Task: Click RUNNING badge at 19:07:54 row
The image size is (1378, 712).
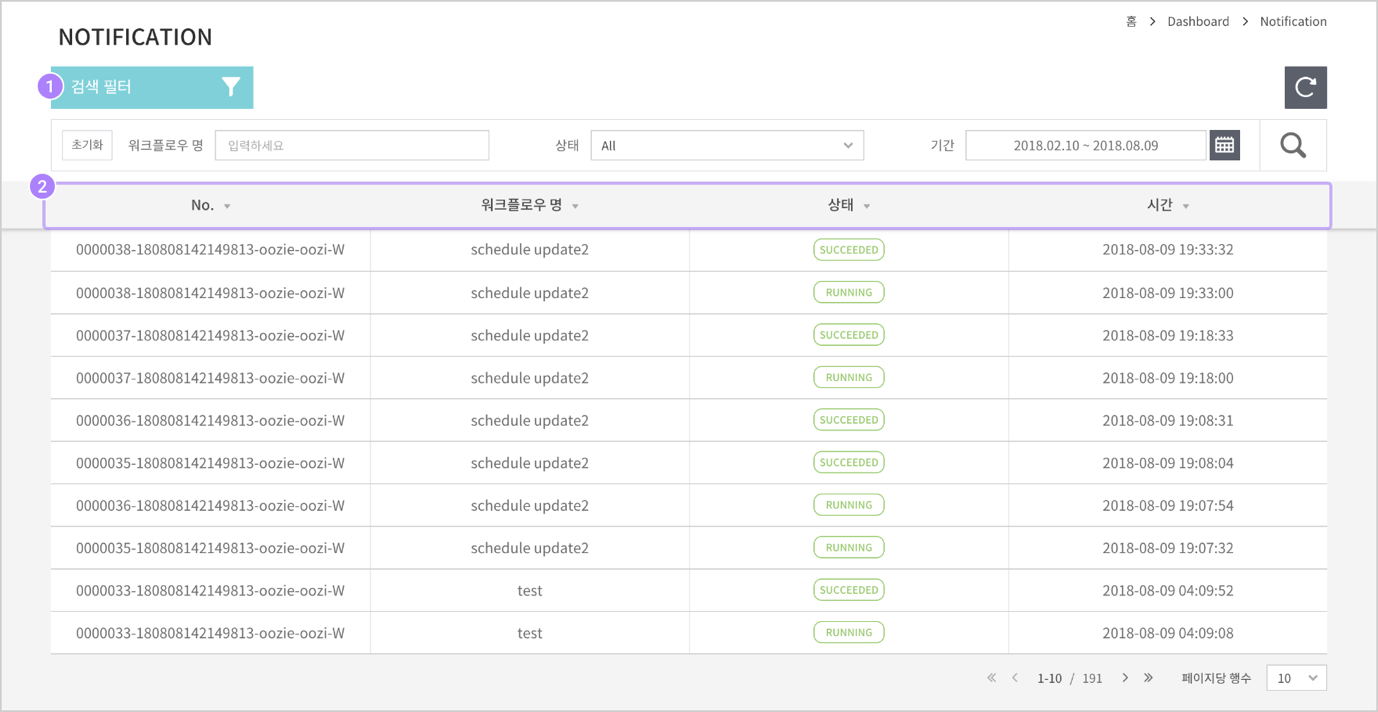Action: click(x=849, y=505)
